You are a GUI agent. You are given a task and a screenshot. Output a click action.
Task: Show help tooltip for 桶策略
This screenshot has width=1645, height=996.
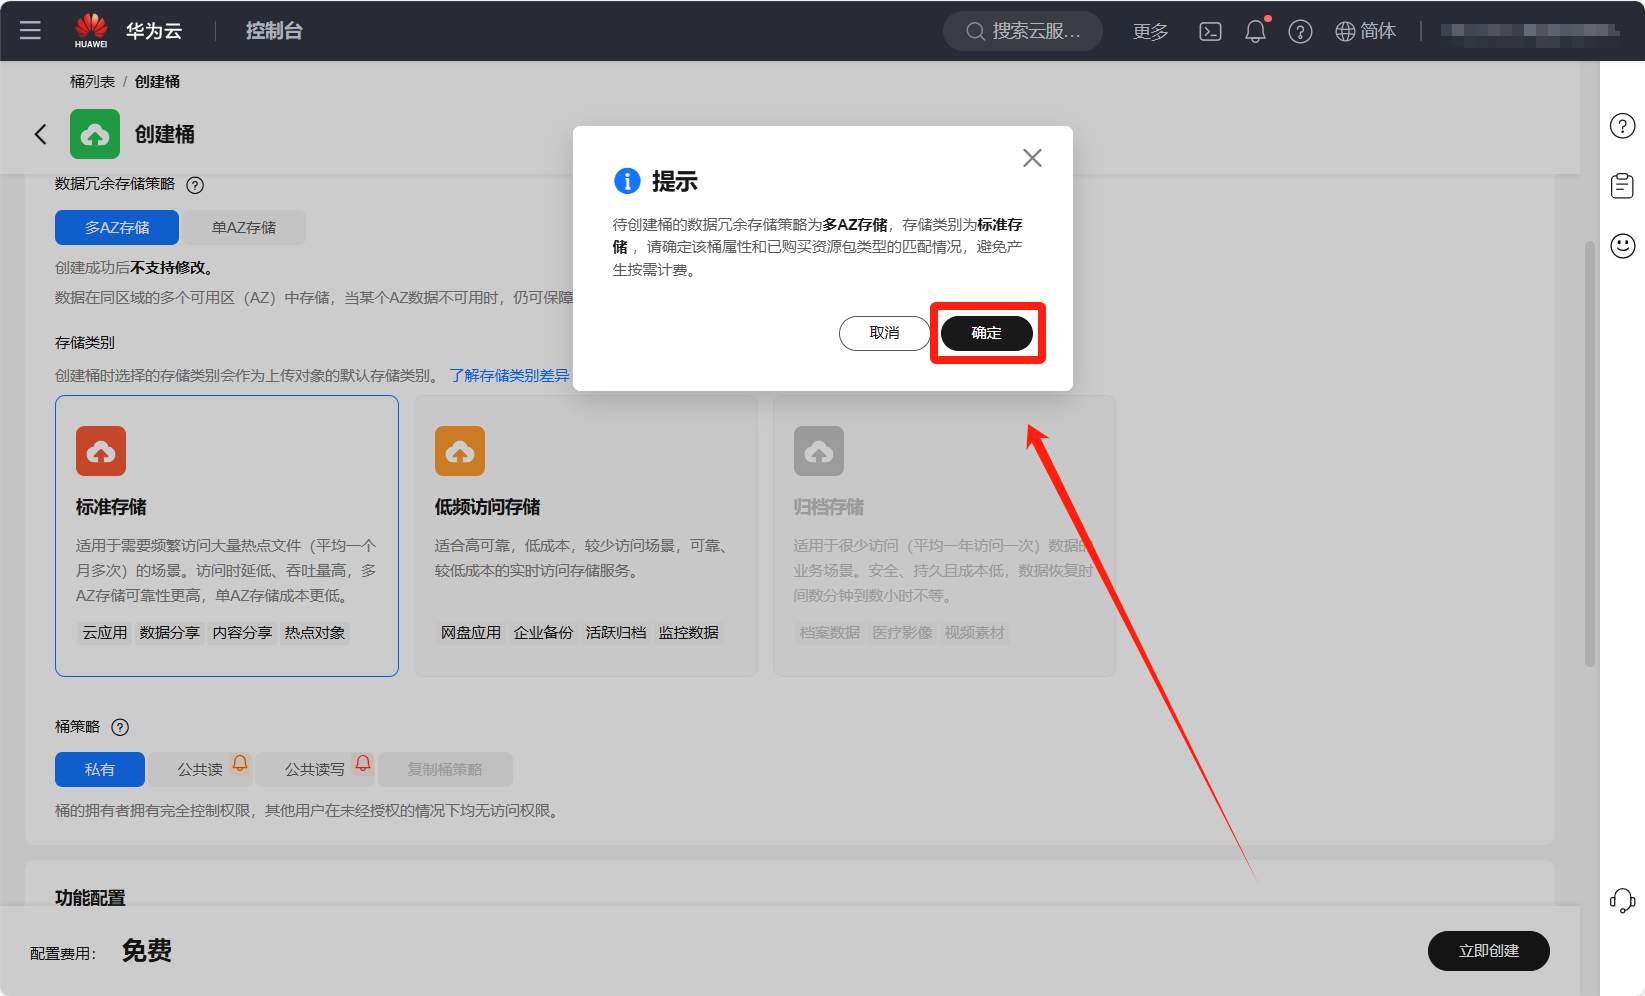pos(120,727)
